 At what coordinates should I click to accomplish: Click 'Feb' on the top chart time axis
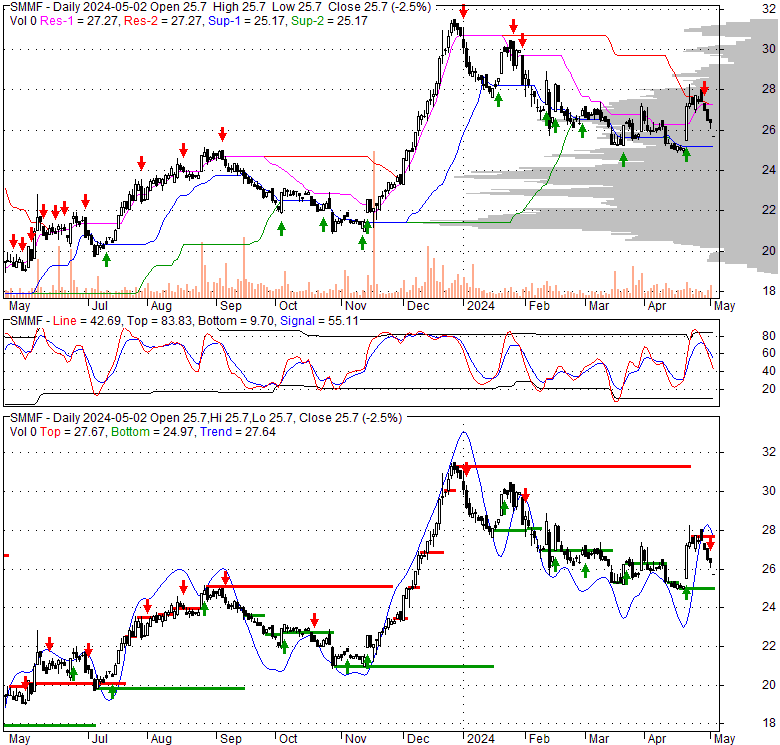point(539,305)
